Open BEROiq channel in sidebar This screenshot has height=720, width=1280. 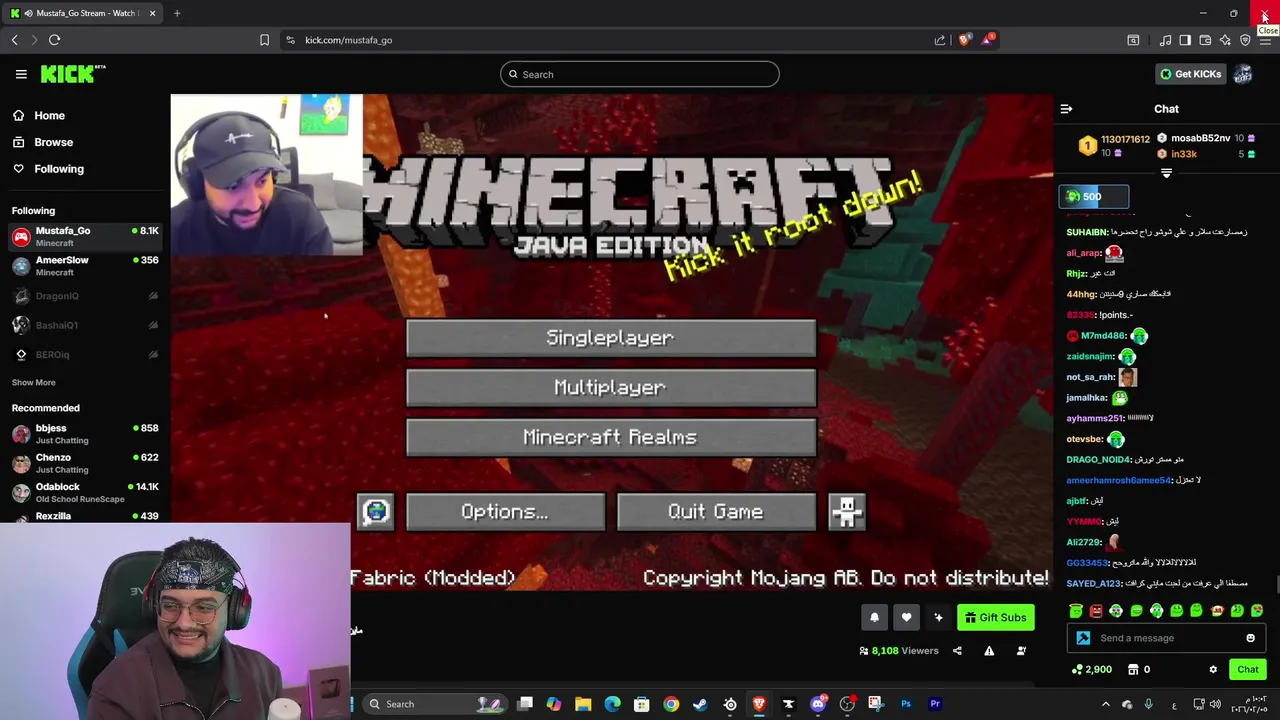tap(85, 355)
